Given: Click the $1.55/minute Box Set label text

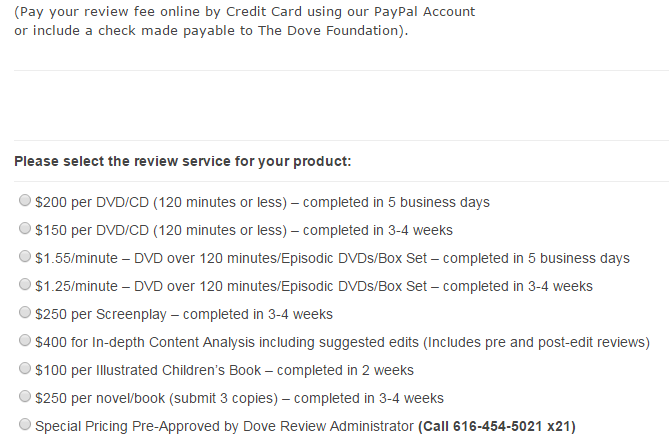Looking at the screenshot, I should (x=332, y=258).
